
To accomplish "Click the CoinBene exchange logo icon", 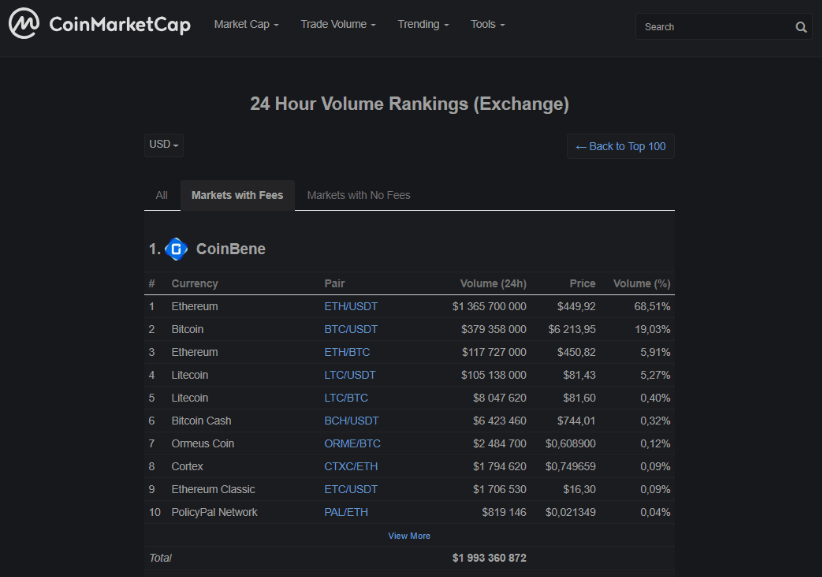I will 176,249.
